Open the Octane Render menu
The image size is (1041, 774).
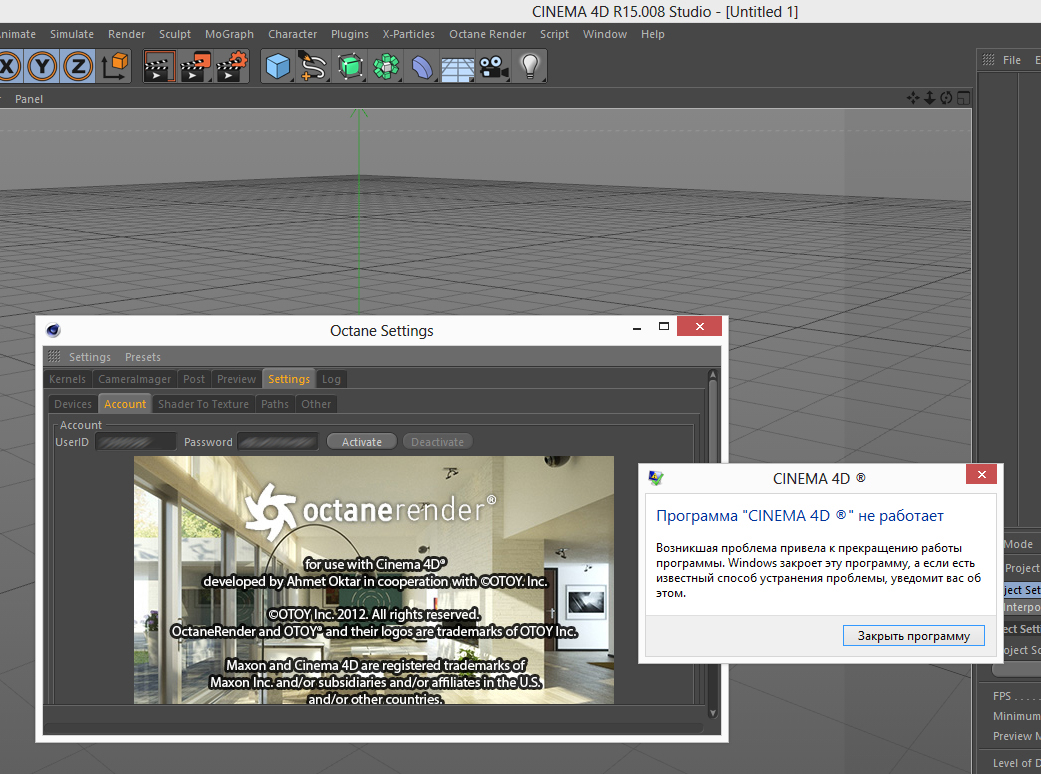(x=487, y=34)
